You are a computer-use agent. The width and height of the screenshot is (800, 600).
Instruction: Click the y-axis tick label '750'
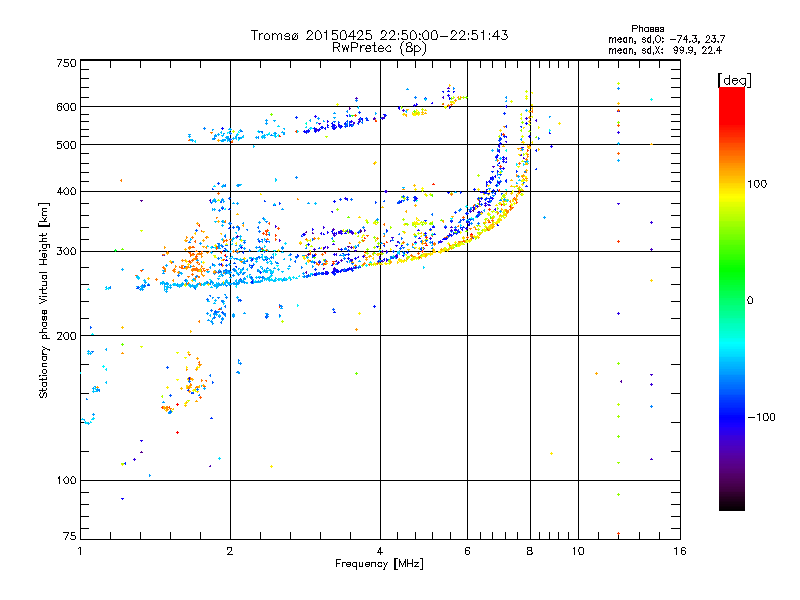click(67, 63)
